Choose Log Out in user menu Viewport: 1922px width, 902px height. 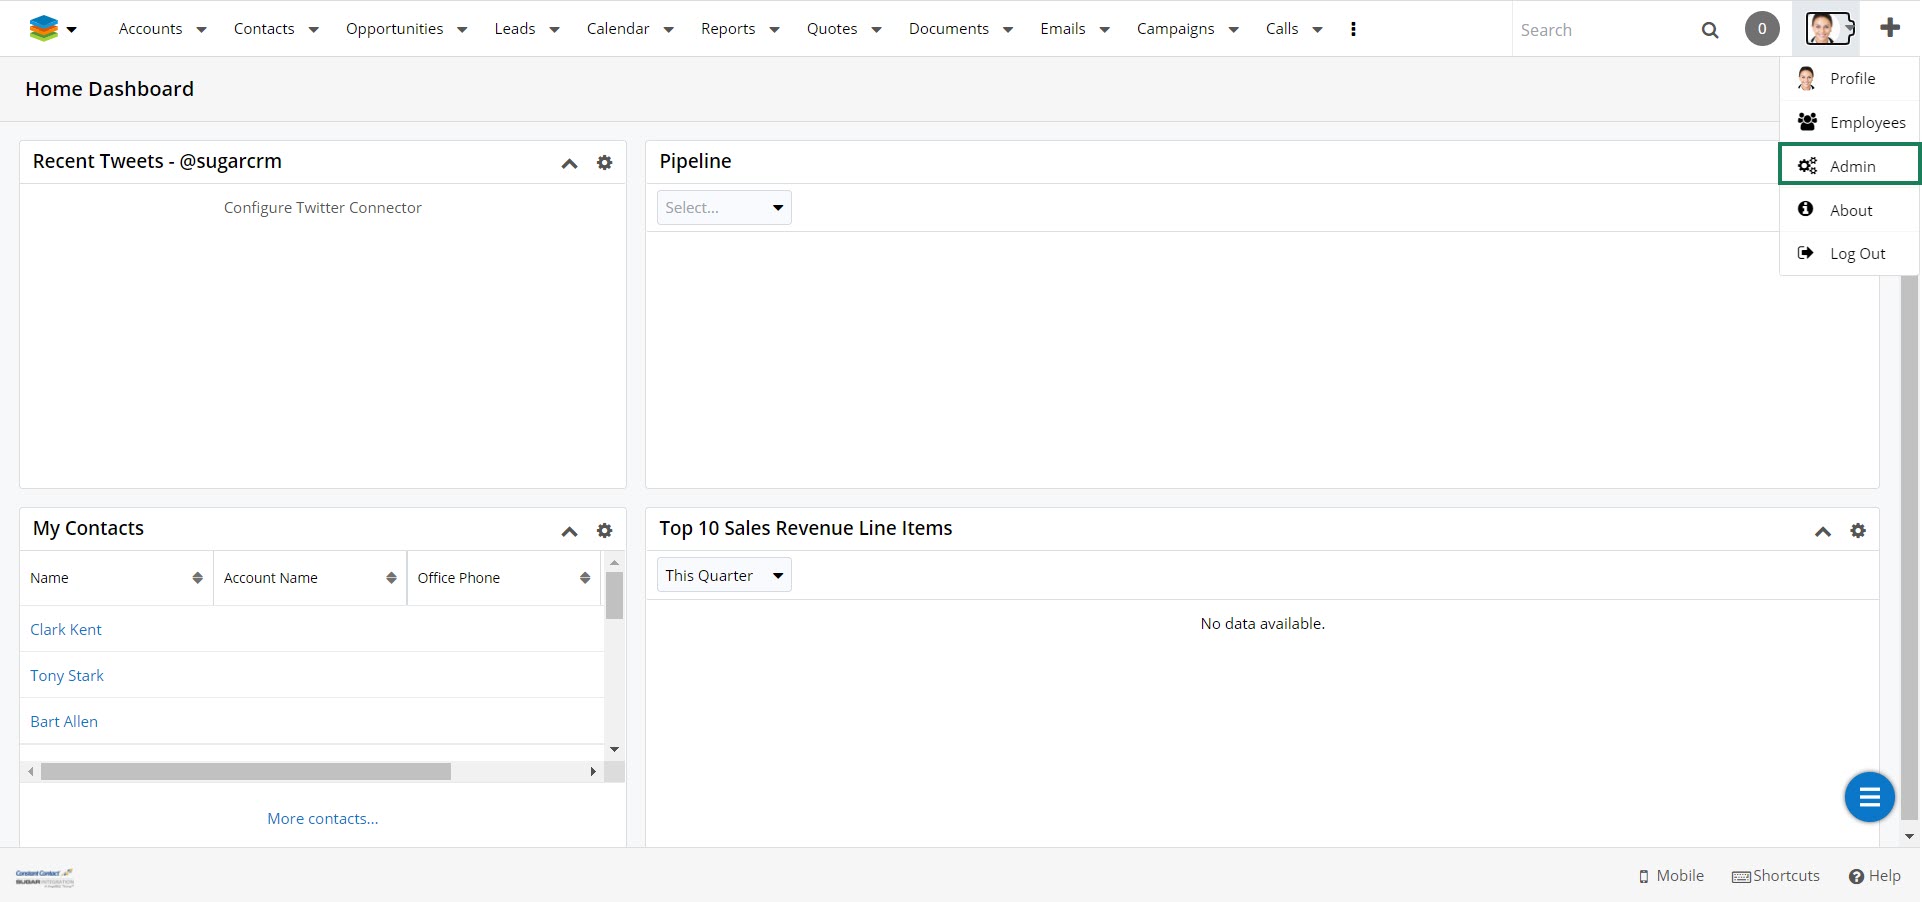[x=1856, y=254]
